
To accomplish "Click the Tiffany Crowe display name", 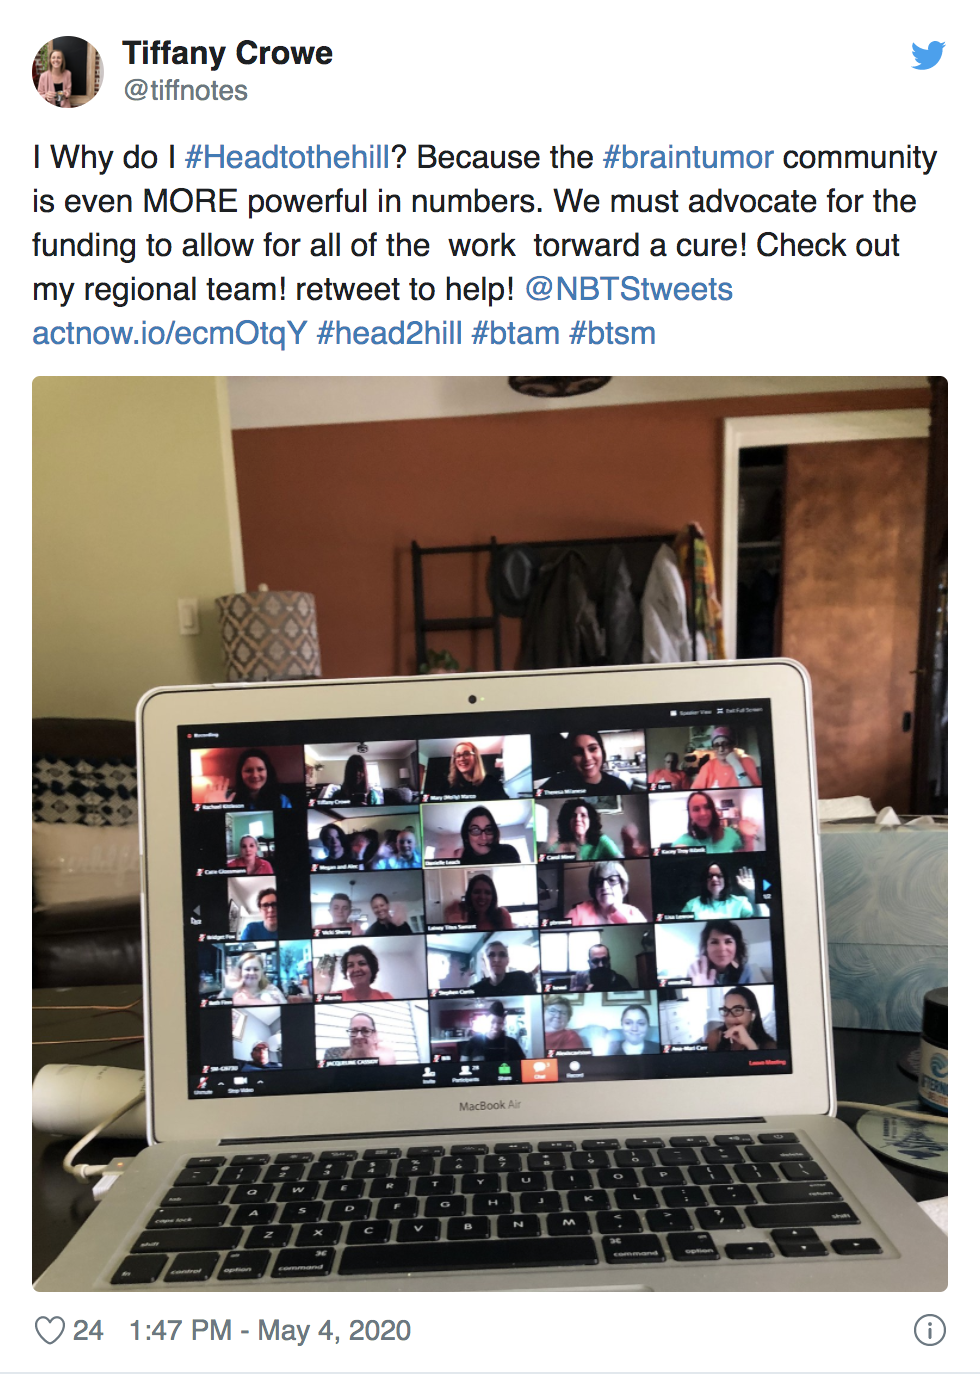I will pos(227,53).
